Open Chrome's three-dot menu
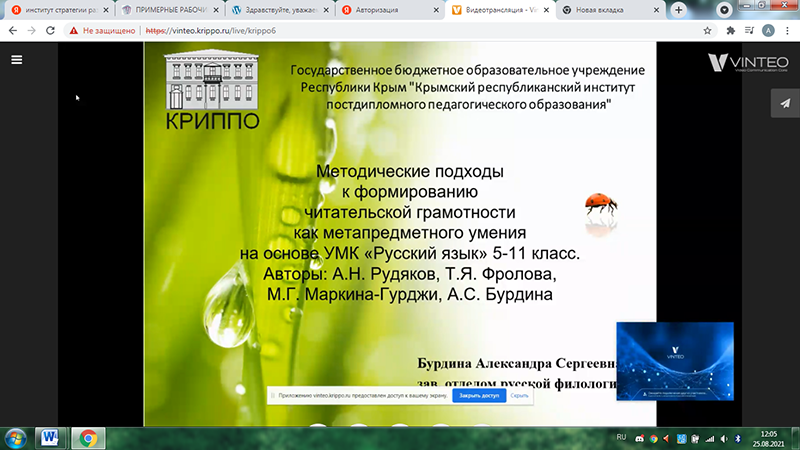The width and height of the screenshot is (800, 450). [x=787, y=31]
